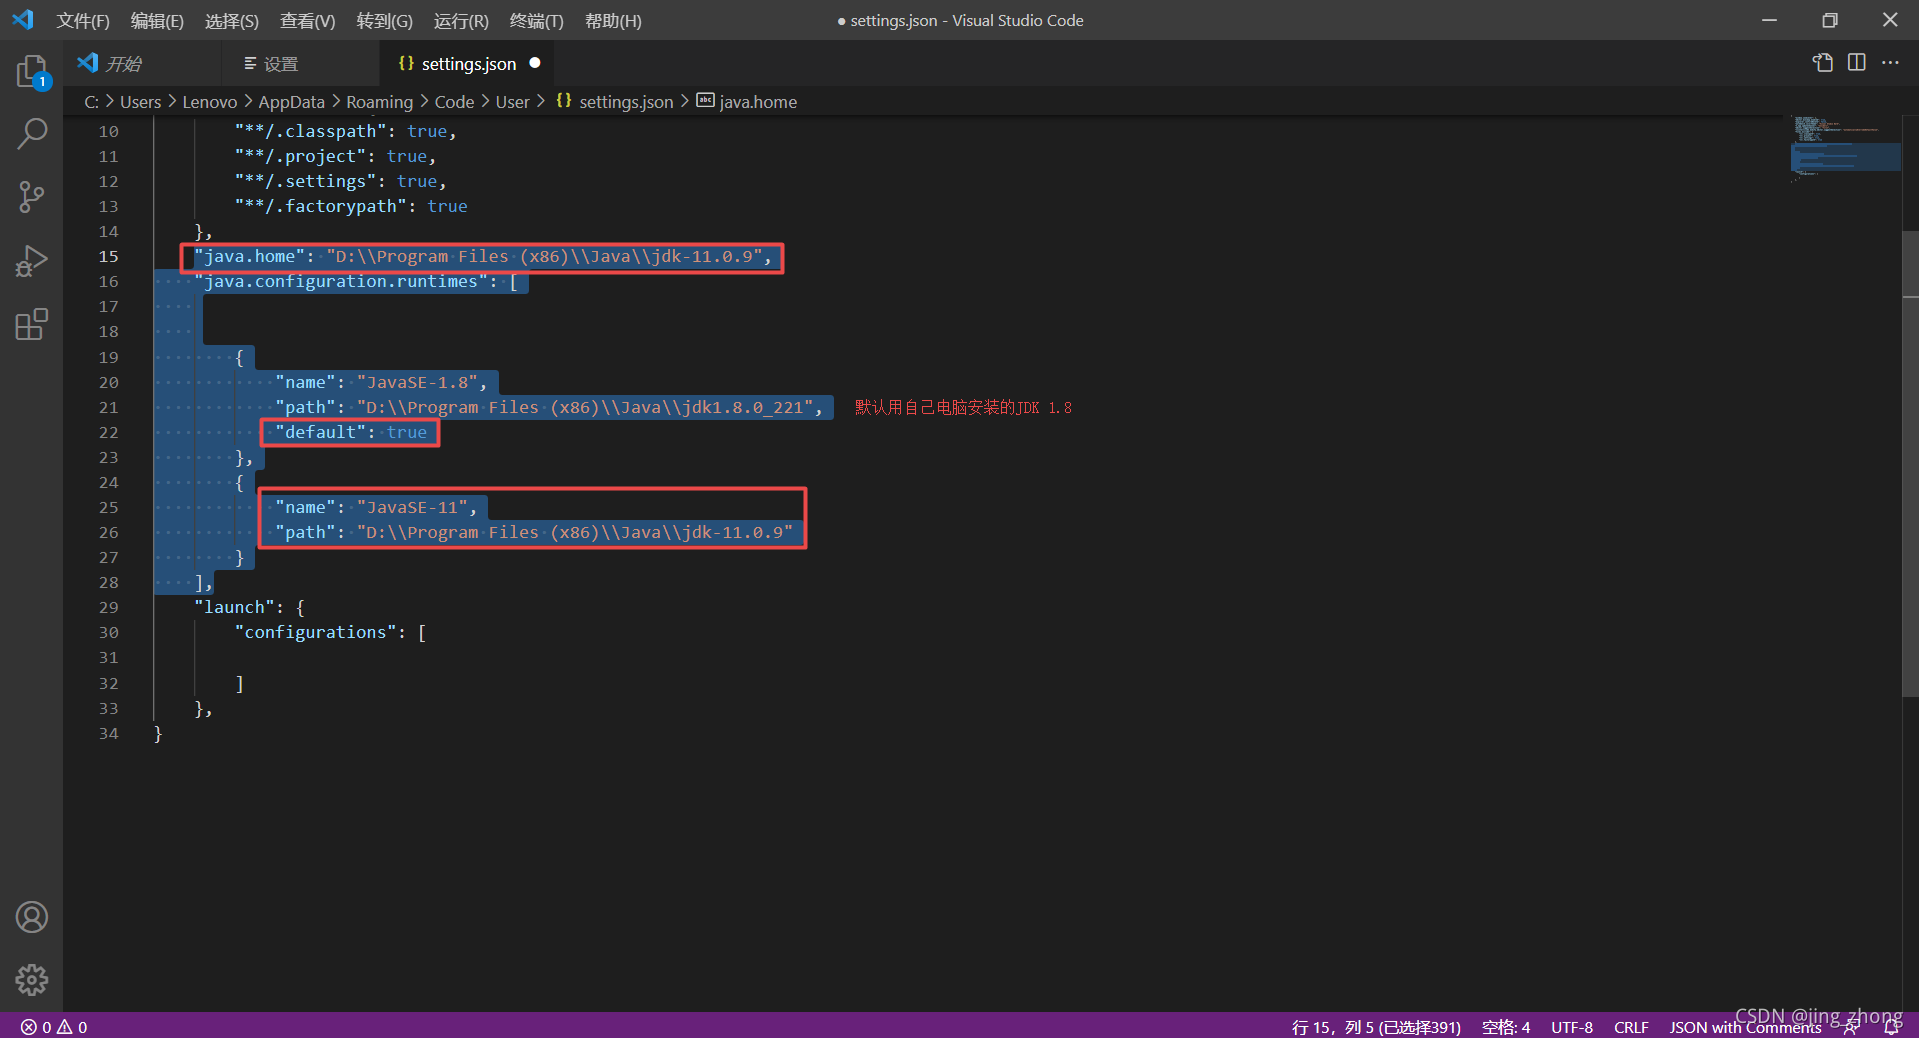Click "java.configuration.runtimes" key
Image resolution: width=1919 pixels, height=1038 pixels.
(341, 282)
